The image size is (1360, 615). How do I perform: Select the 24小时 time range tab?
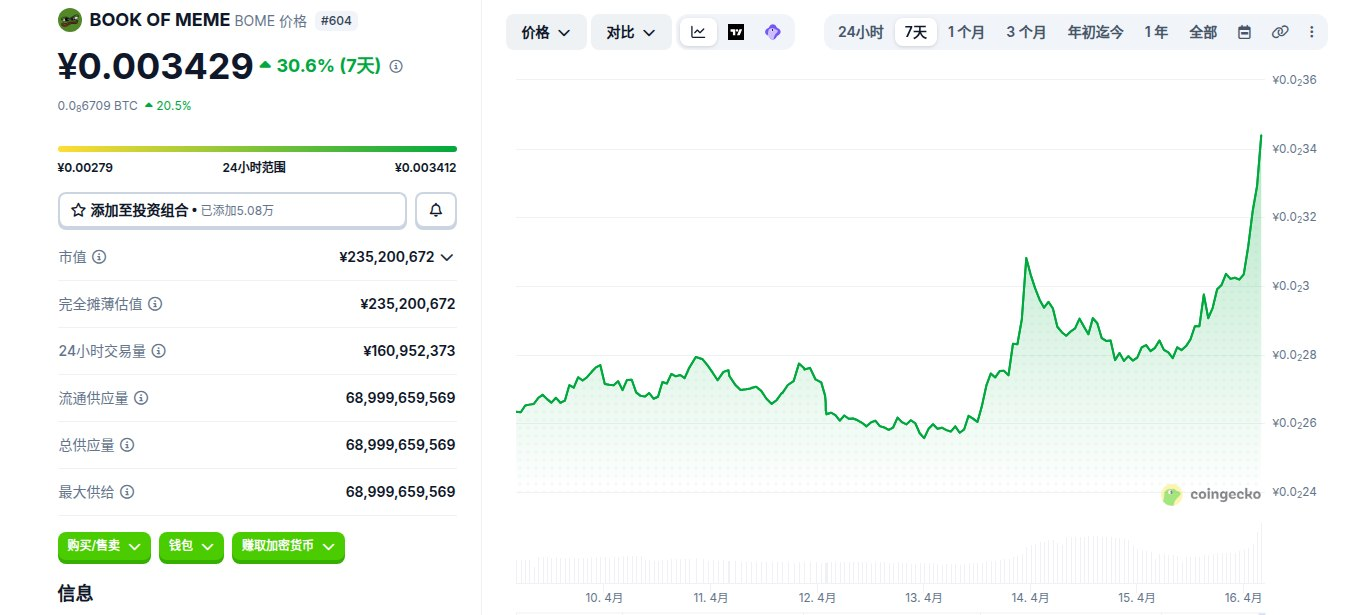(860, 32)
